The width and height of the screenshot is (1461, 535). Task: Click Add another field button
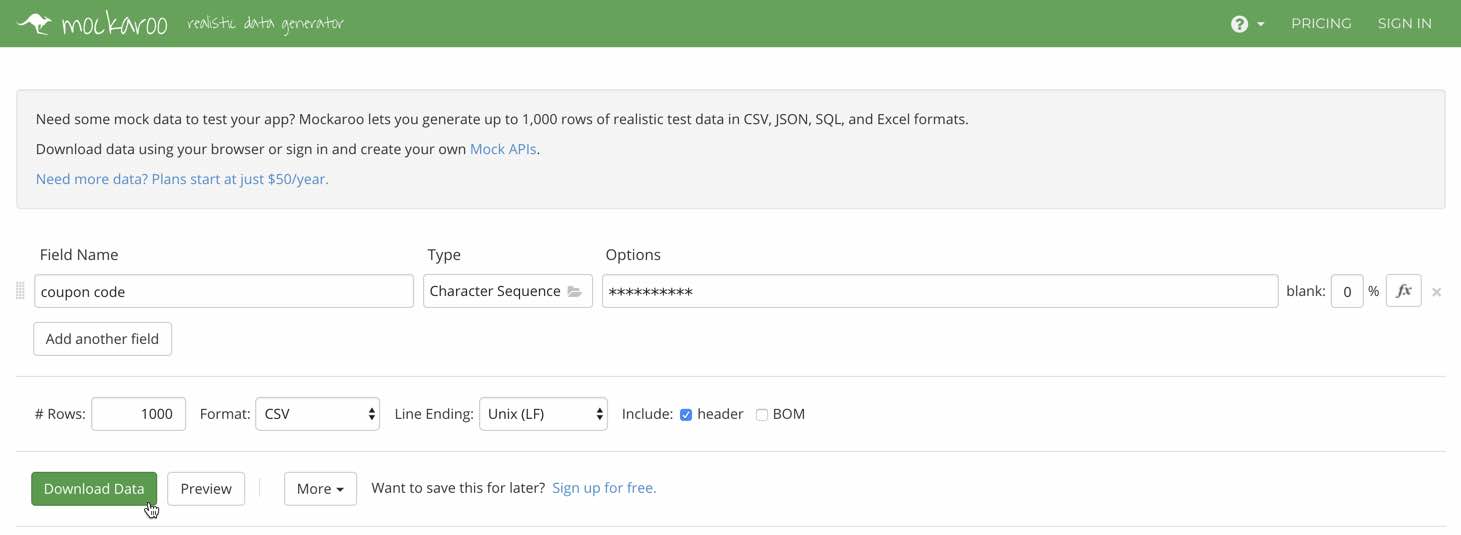click(102, 339)
